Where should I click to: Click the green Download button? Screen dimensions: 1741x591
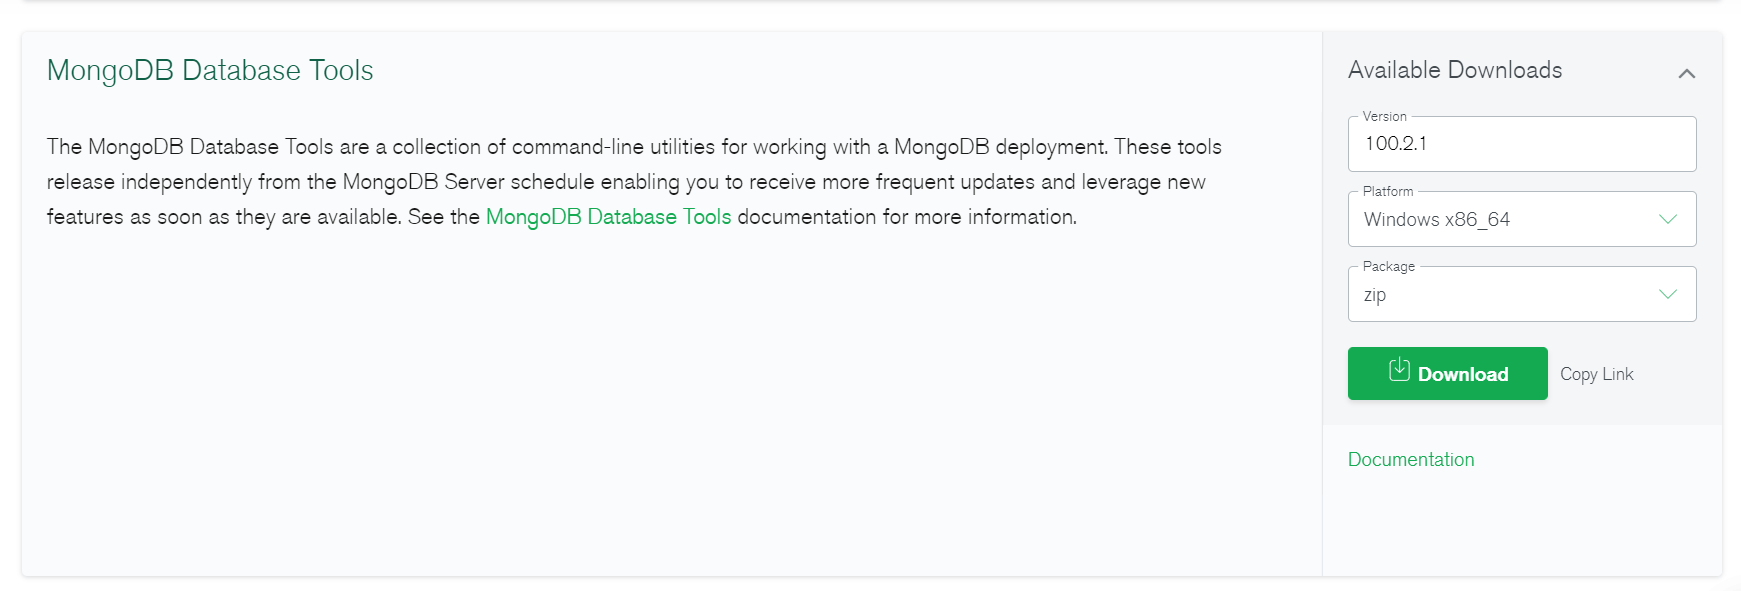coord(1447,373)
